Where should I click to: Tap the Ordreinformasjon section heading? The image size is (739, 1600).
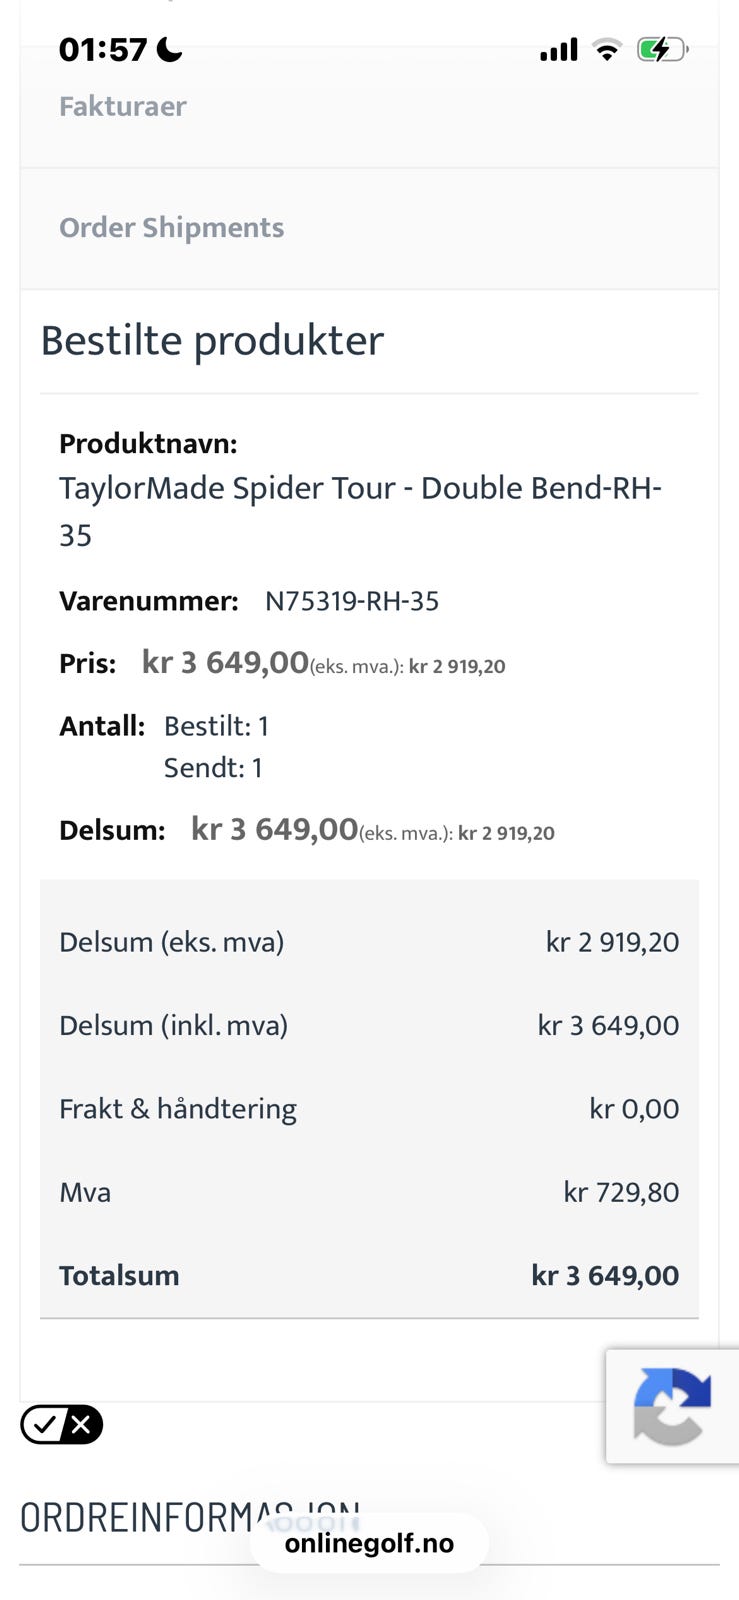190,1518
